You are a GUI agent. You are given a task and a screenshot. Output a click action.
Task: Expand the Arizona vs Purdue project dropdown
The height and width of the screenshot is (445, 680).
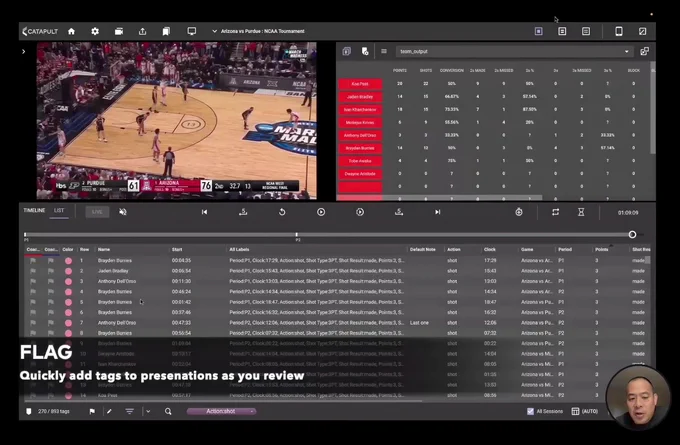(214, 31)
